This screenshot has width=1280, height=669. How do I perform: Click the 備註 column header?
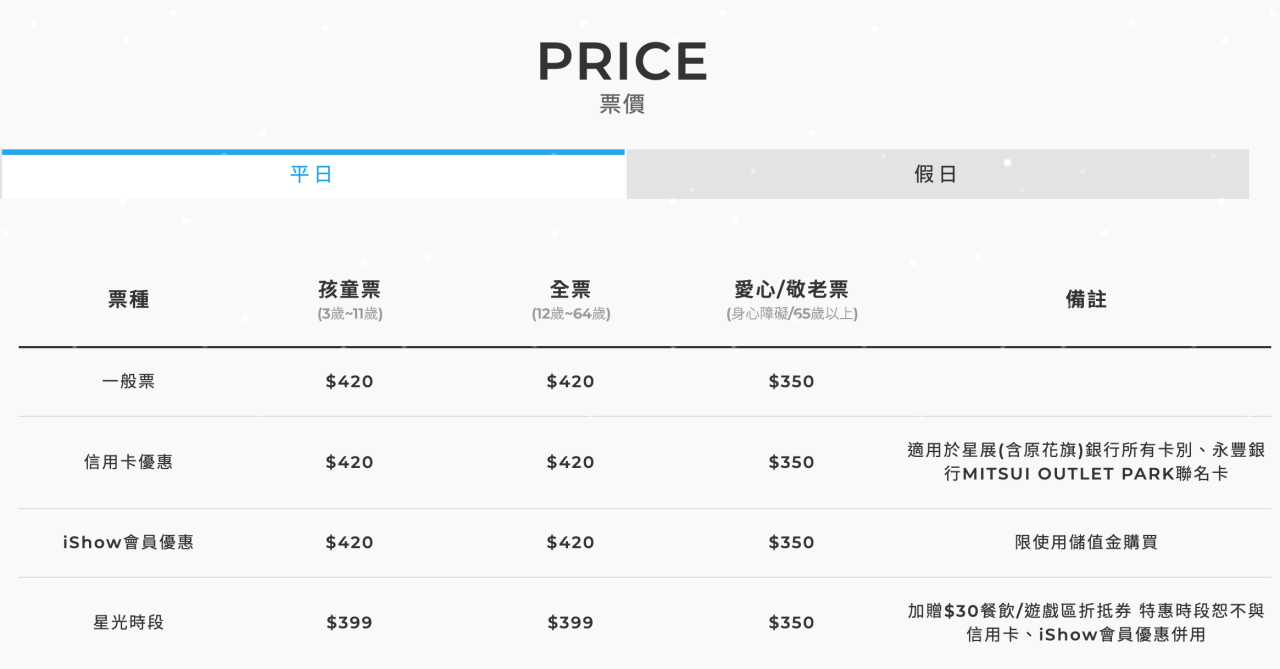click(x=1086, y=299)
